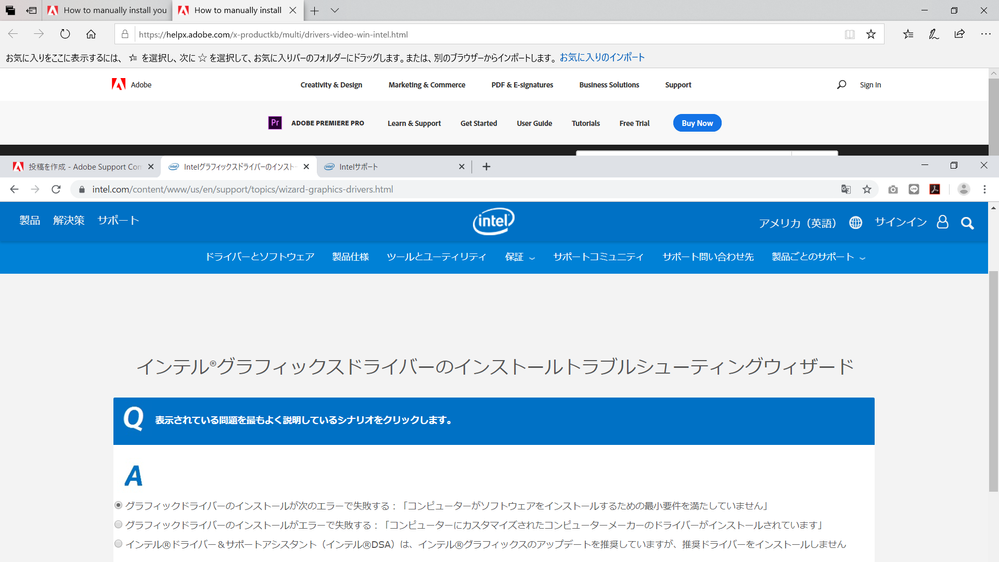Click Intel globe language icon

click(x=856, y=222)
